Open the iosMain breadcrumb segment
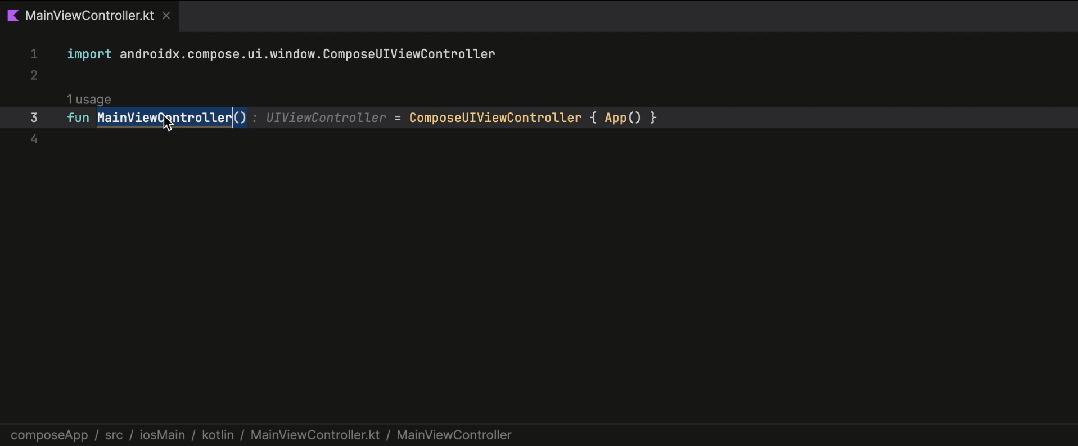 [x=162, y=435]
